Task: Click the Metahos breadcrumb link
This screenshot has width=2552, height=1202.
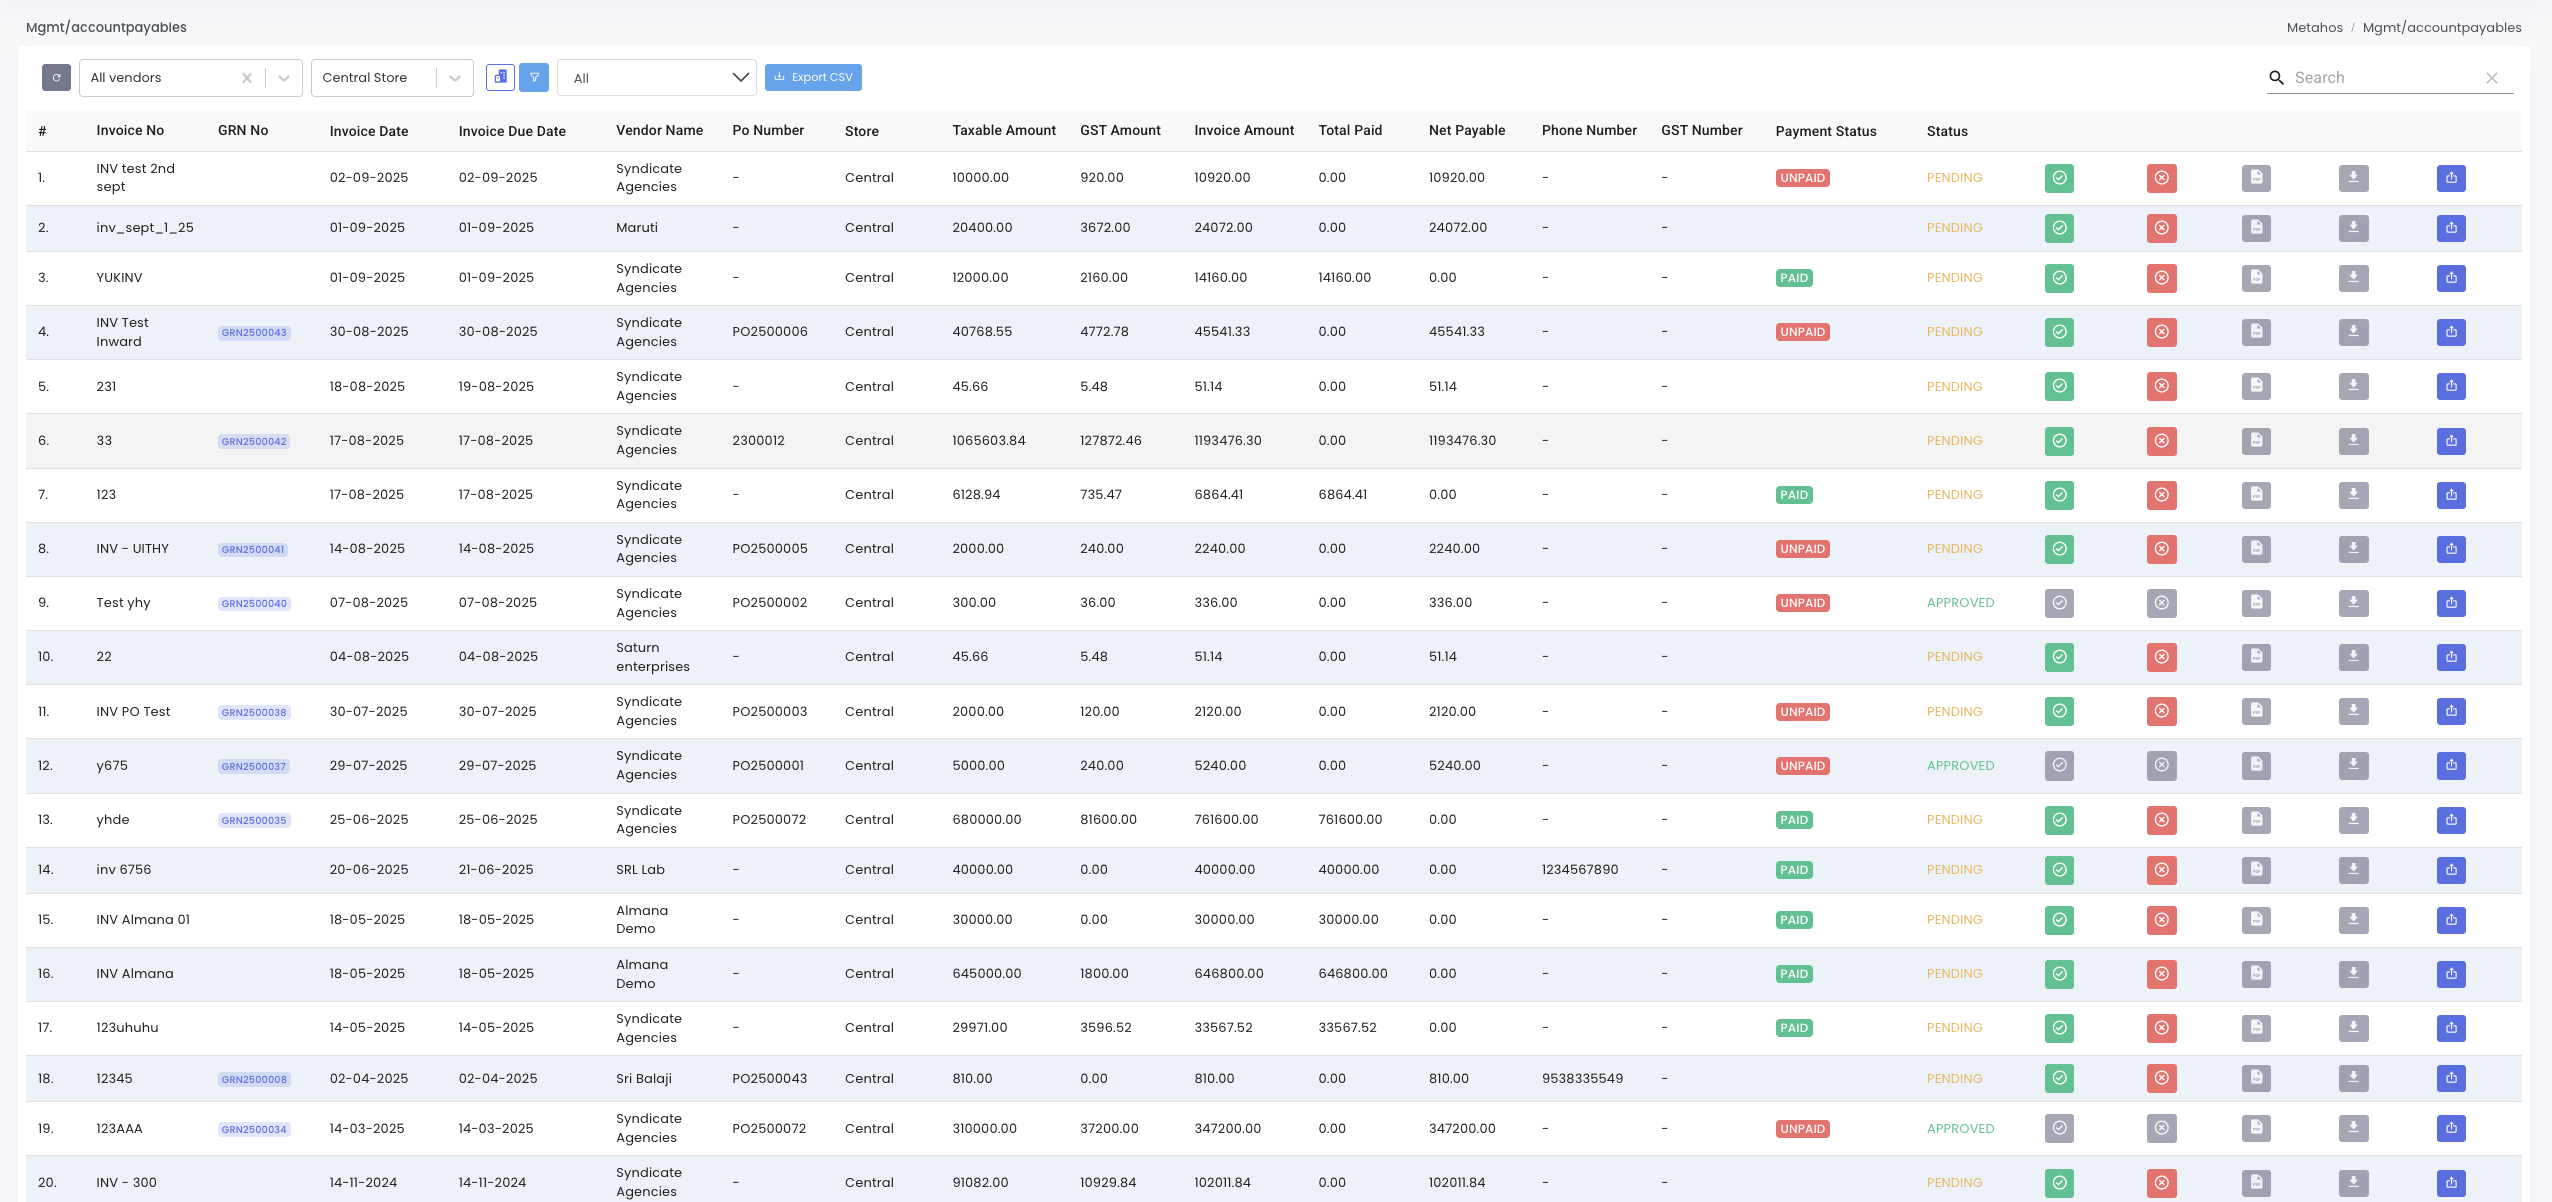Action: click(x=2314, y=27)
